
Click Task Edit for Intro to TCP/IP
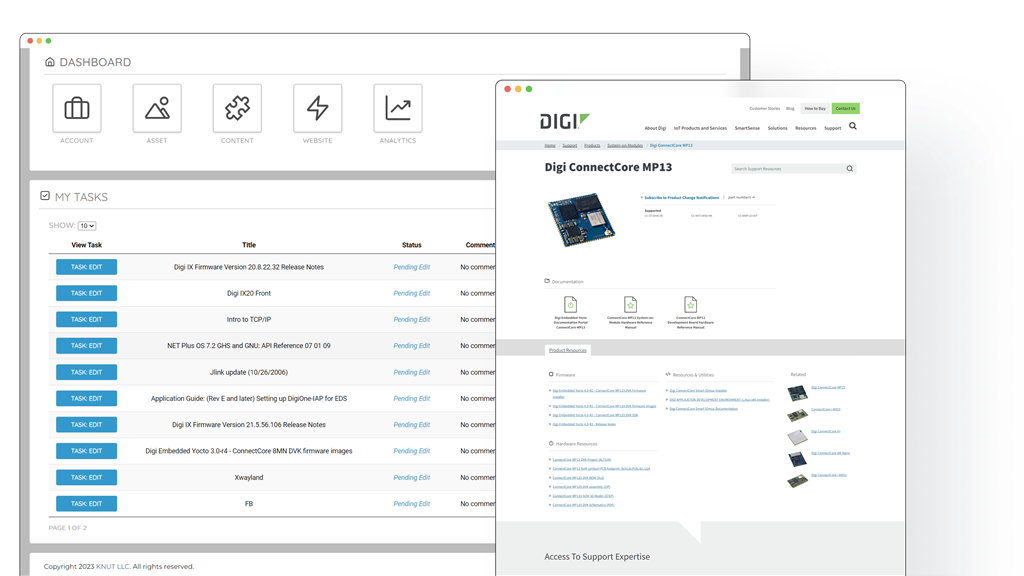pos(86,319)
